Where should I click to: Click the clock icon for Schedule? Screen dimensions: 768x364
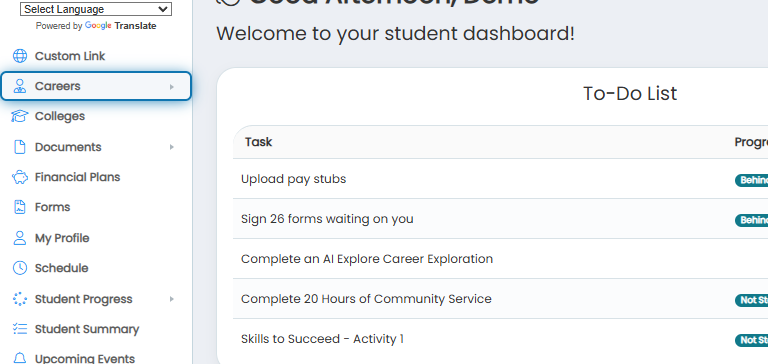[20, 268]
